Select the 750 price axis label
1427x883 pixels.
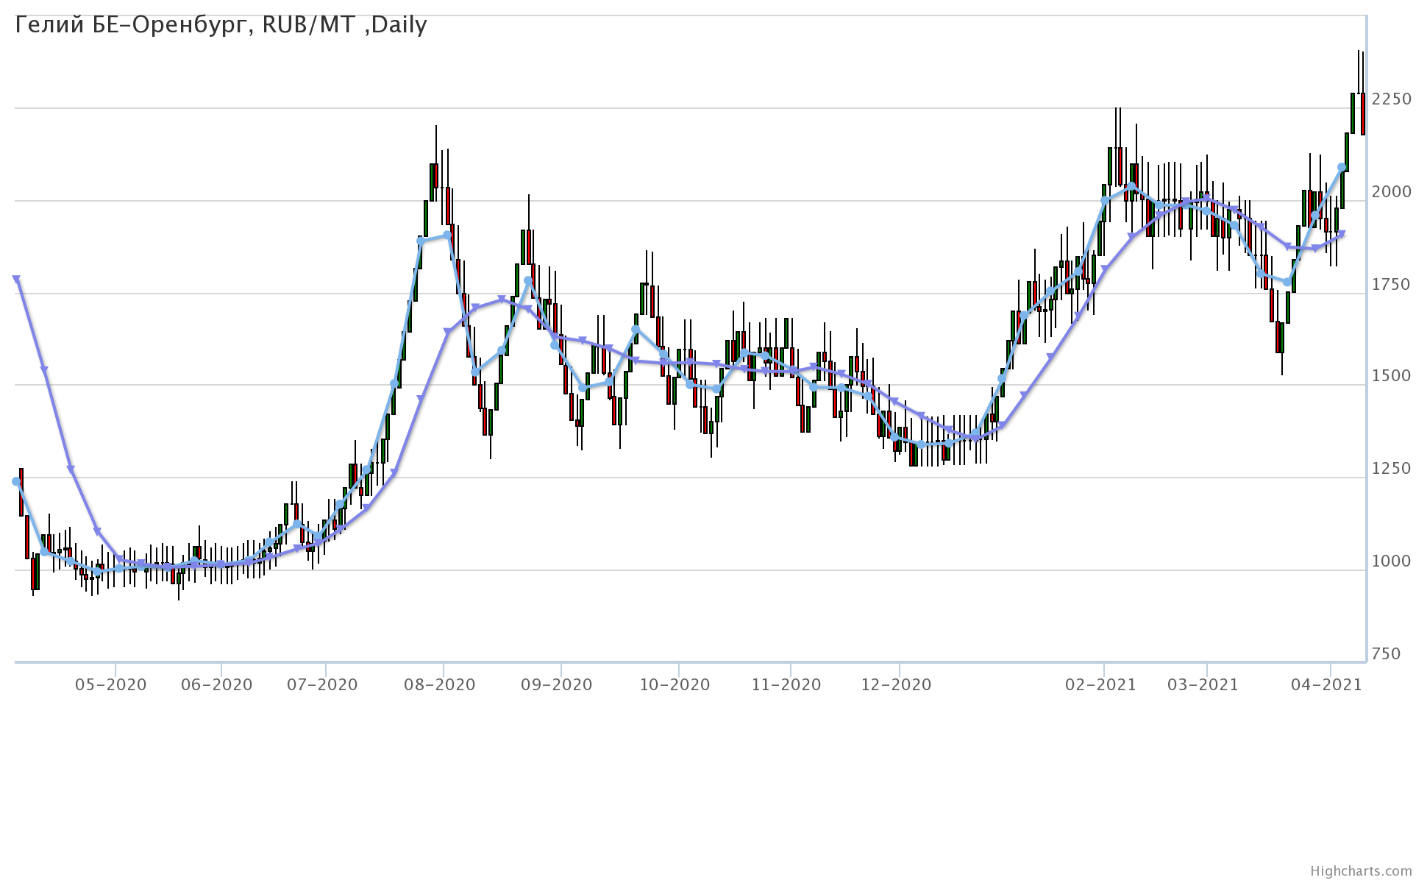[x=1387, y=654]
